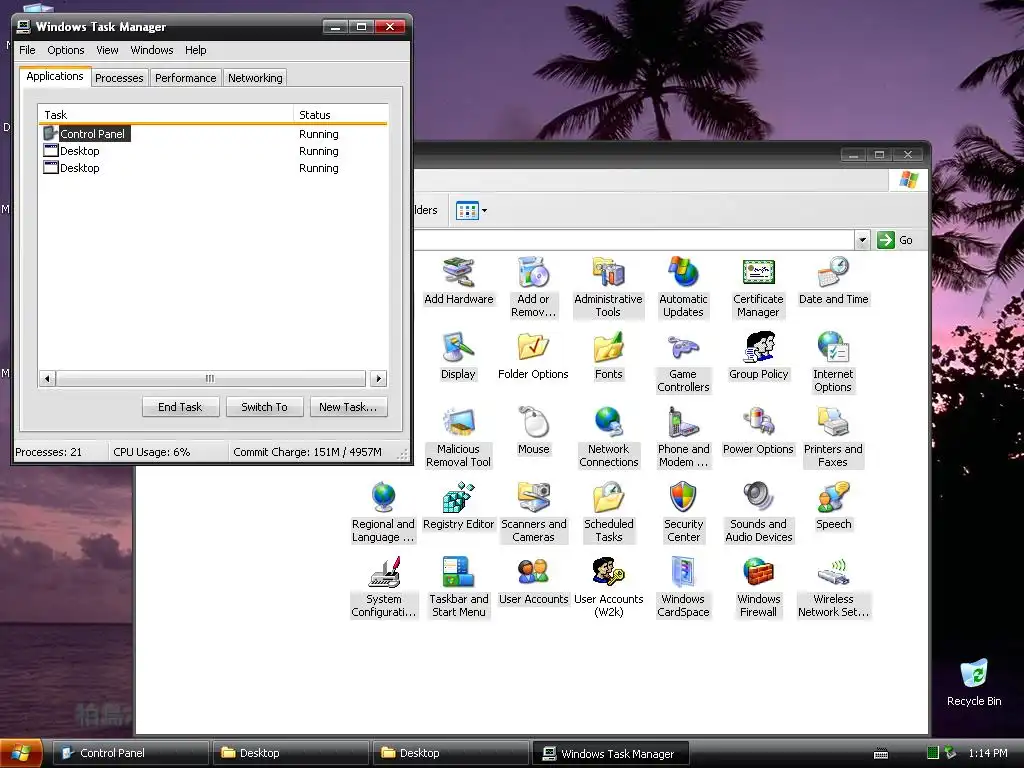Open Folder Options
This screenshot has width=1024, height=768.
point(534,357)
